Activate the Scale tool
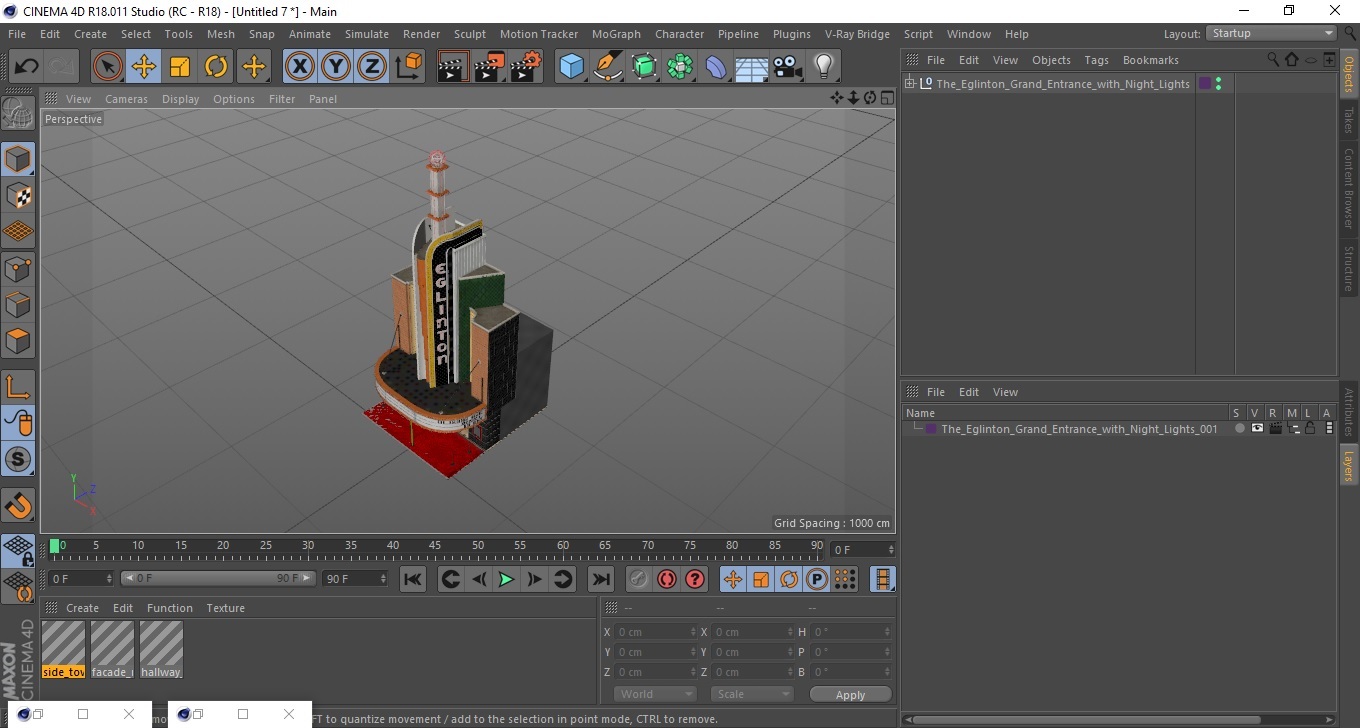This screenshot has height=728, width=1360. pos(180,67)
